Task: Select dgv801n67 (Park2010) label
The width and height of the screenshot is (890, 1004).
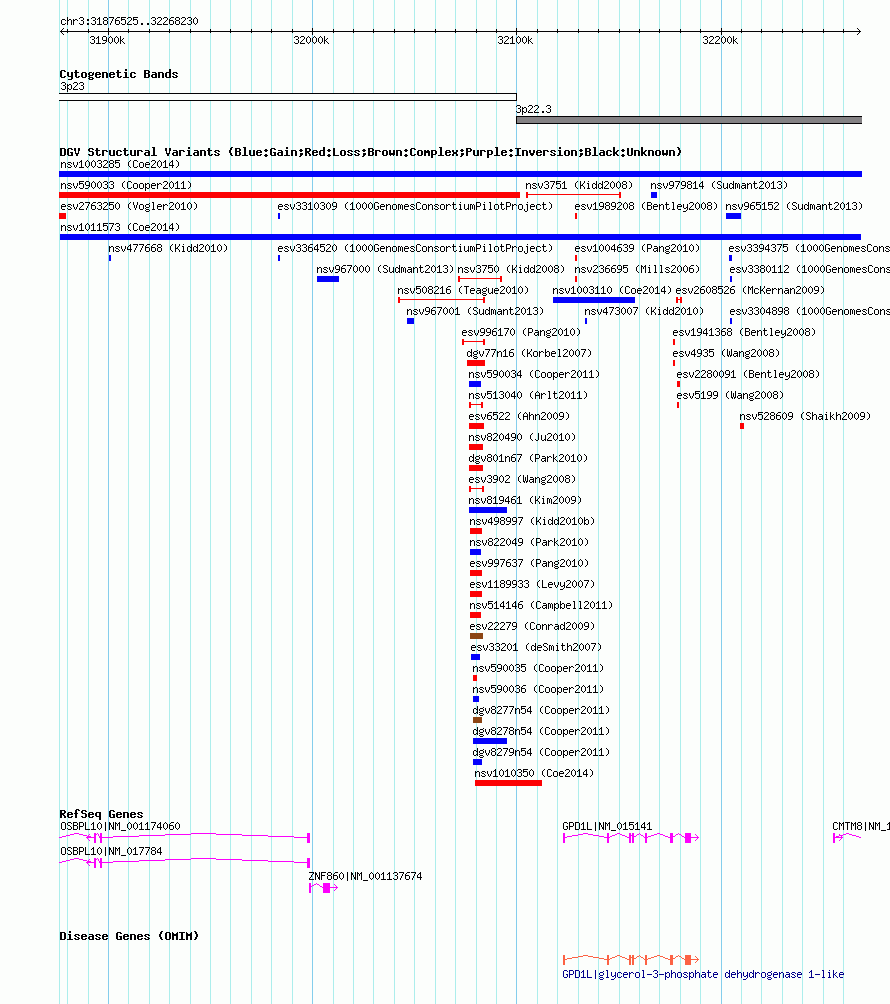Action: pos(528,458)
